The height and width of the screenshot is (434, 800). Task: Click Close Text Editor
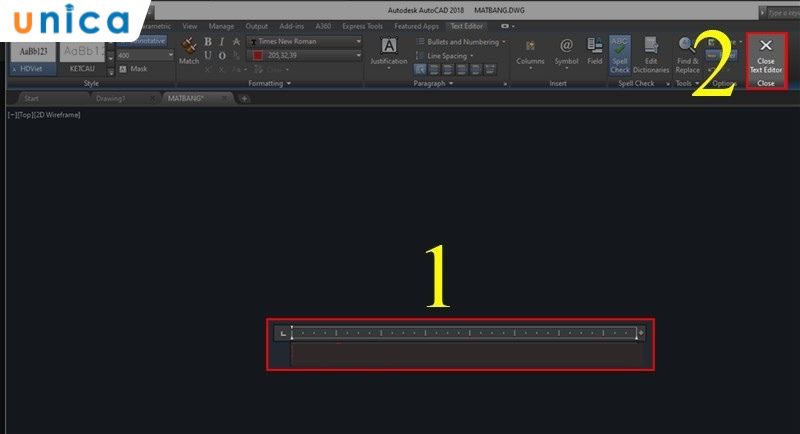(x=766, y=56)
